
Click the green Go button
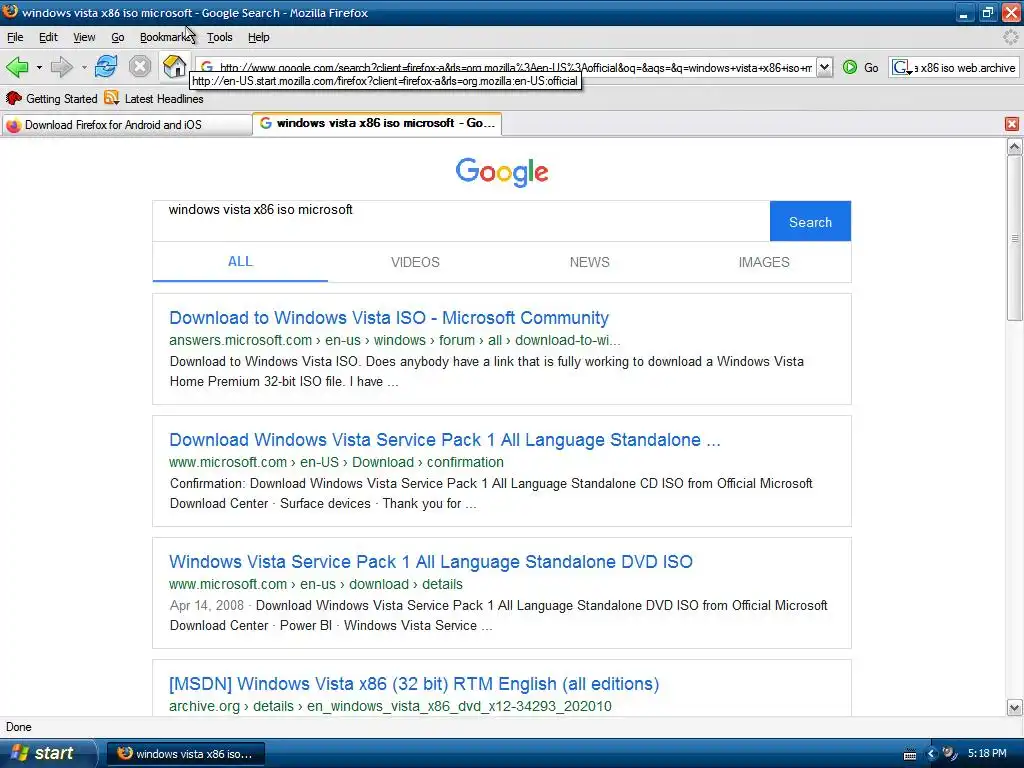click(x=861, y=67)
